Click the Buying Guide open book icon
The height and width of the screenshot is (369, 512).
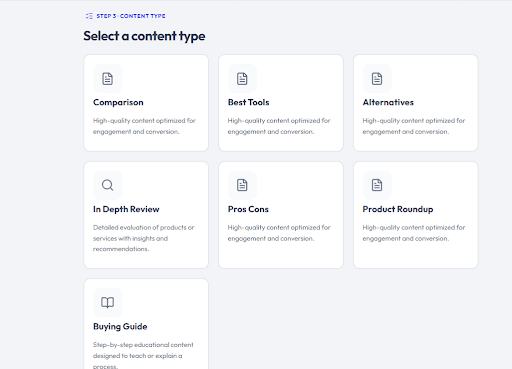pyautogui.click(x=107, y=302)
